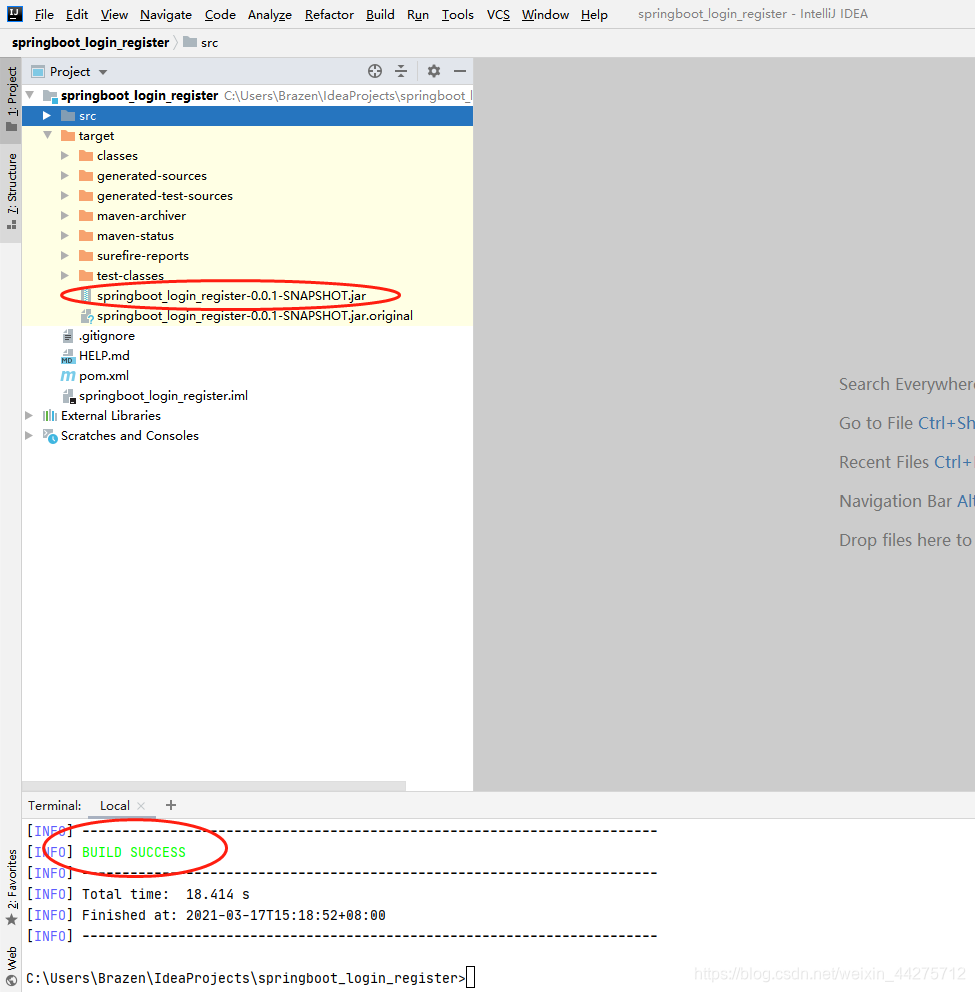
Task: Click the .gitignore file icon
Action: click(x=68, y=336)
